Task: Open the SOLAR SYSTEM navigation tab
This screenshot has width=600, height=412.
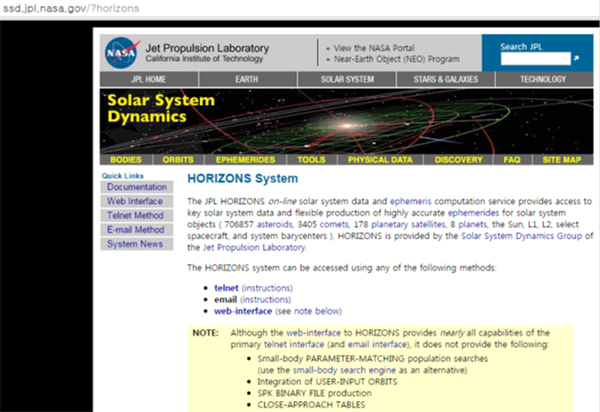Action: pos(347,79)
